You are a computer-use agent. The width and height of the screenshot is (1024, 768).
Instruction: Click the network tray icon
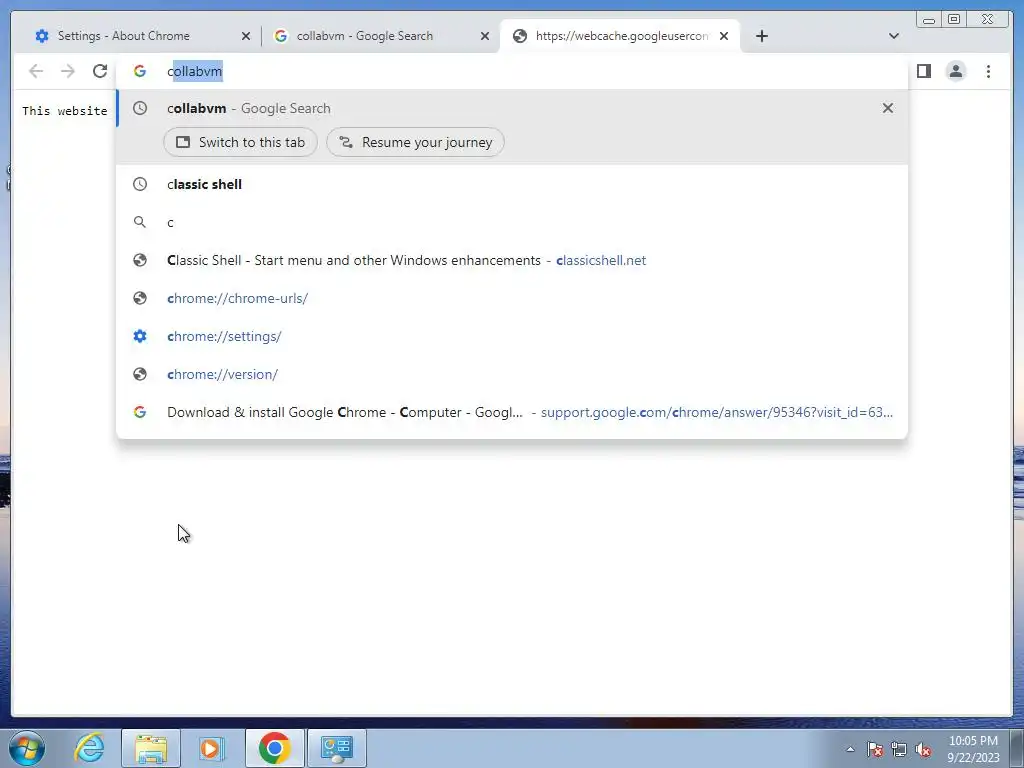tap(899, 749)
